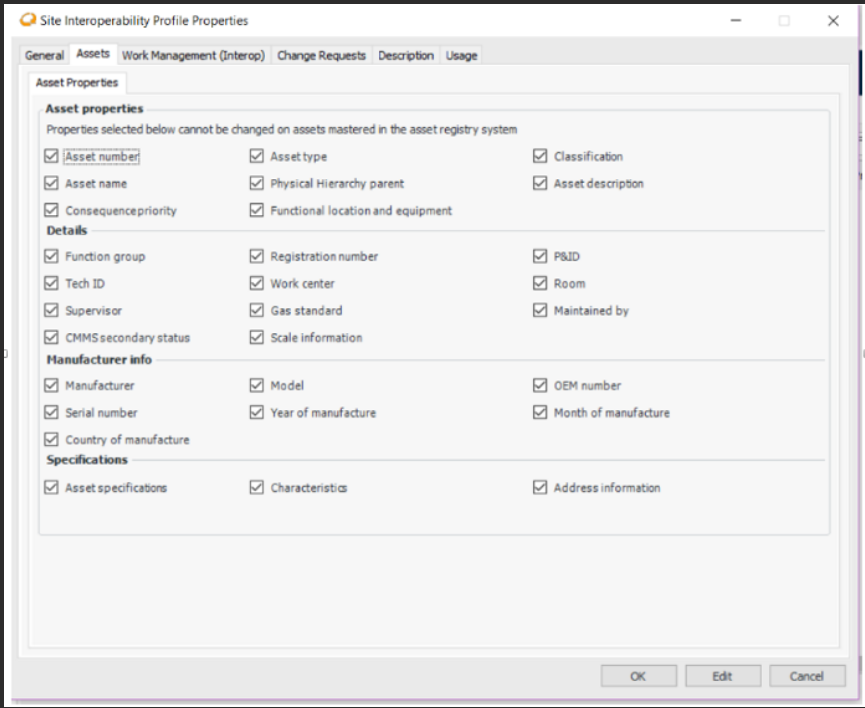Uncheck the Address information checkbox
This screenshot has width=865, height=708.
540,487
